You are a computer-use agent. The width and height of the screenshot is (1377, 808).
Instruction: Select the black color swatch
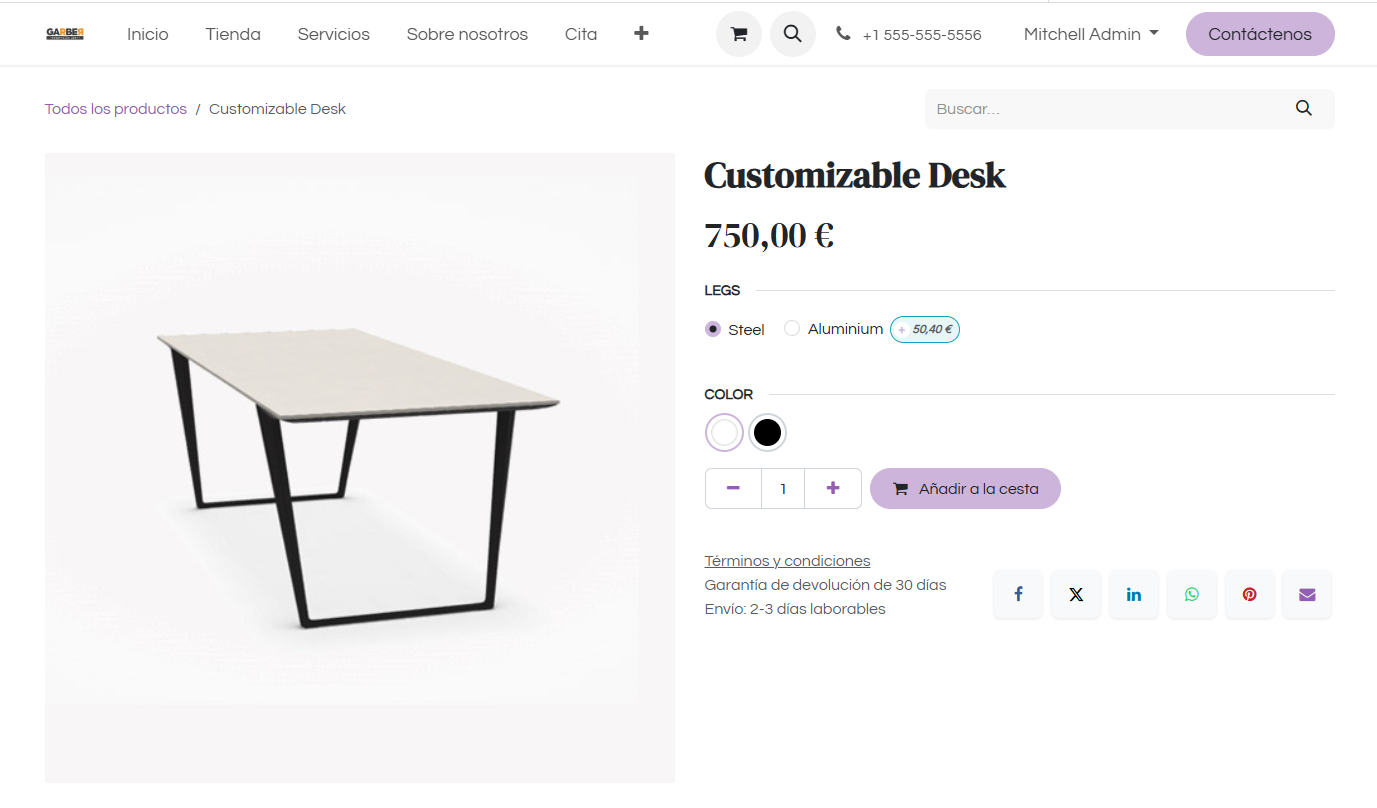[767, 432]
